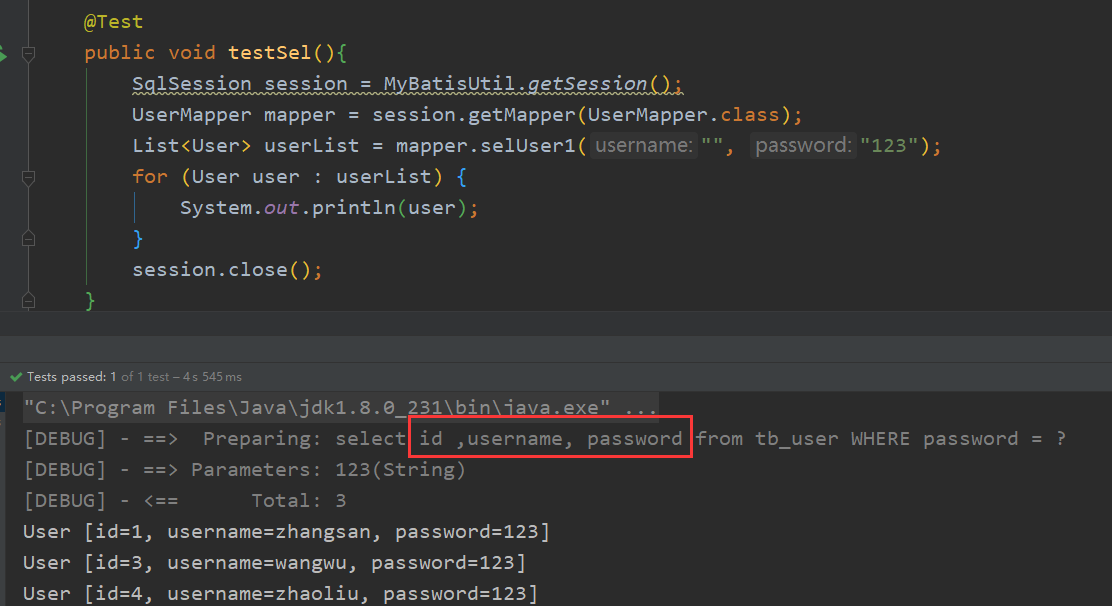The width and height of the screenshot is (1112, 606).
Task: Click the green Tests passed checkmark icon
Action: (x=16, y=377)
